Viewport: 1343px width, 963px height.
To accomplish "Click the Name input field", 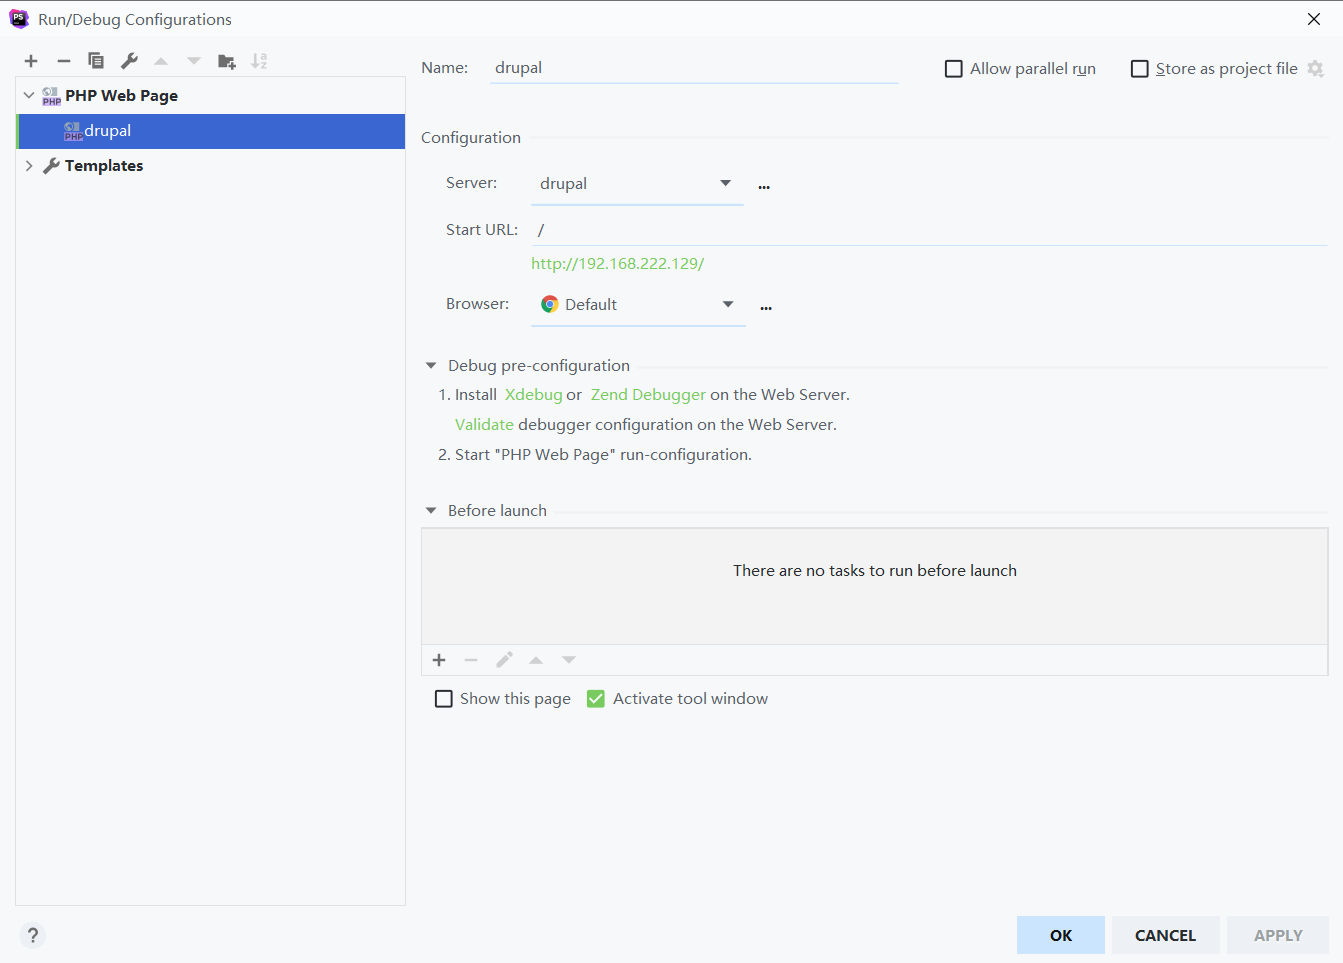I will [x=694, y=68].
